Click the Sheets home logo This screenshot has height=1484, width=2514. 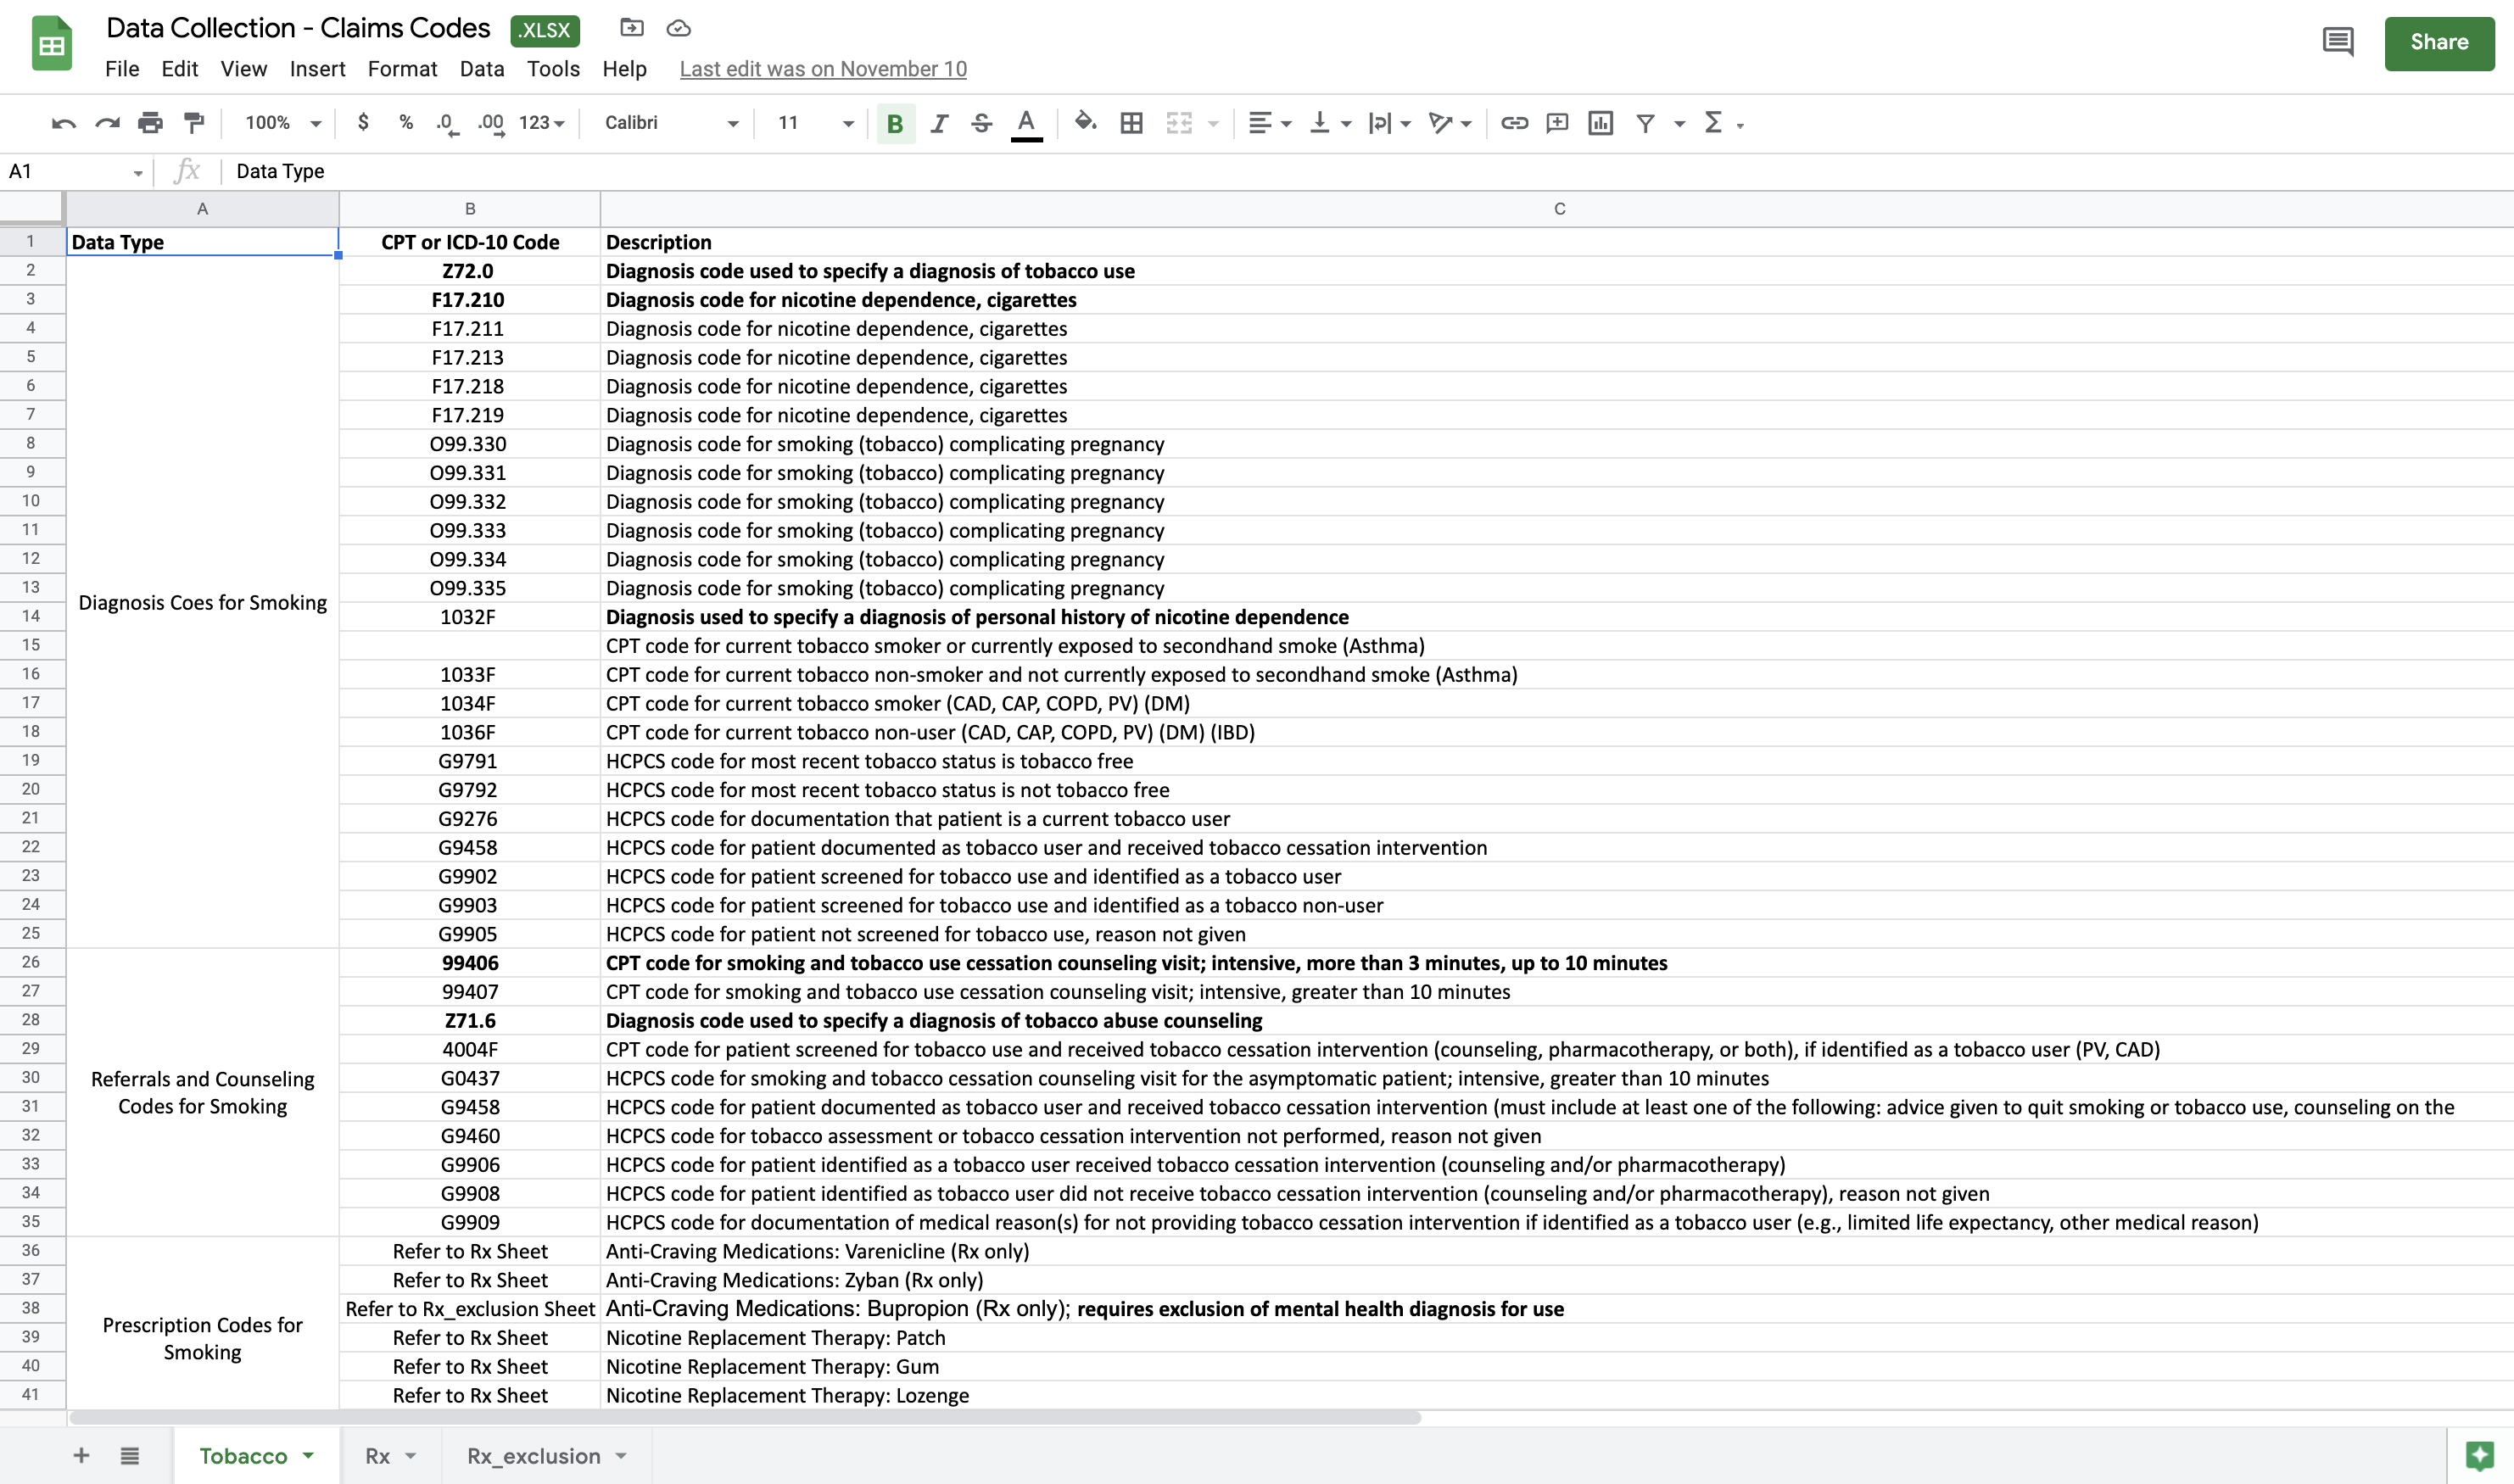(x=52, y=44)
